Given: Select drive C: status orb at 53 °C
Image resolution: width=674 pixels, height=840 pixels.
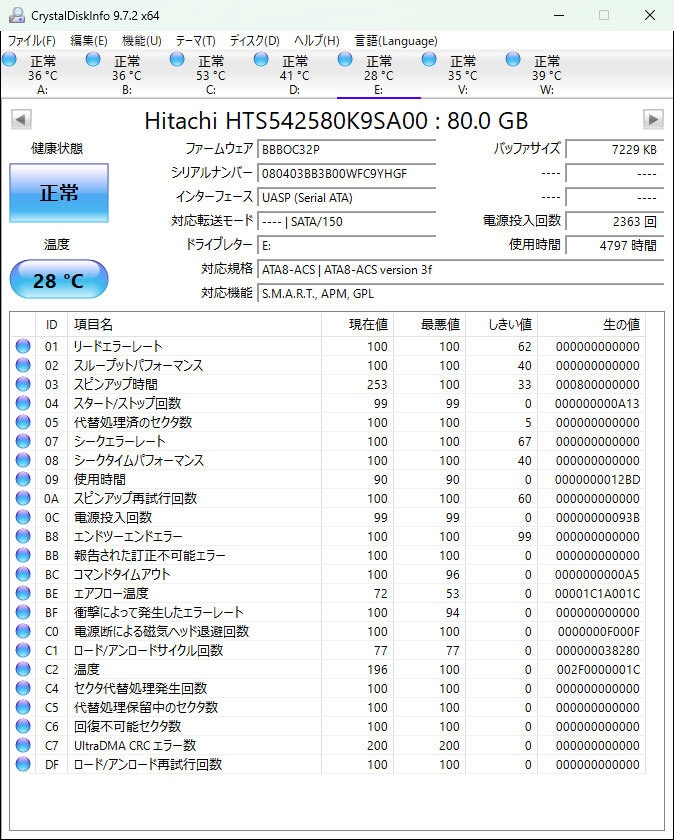Looking at the screenshot, I should 177,59.
